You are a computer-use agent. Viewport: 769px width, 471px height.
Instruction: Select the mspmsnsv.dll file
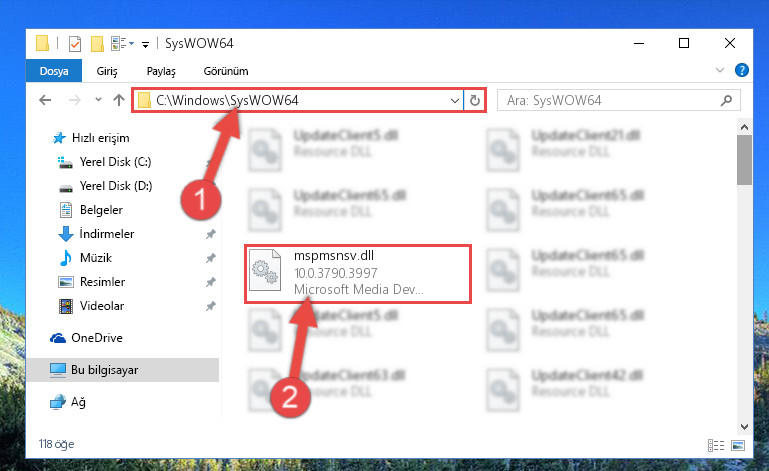(358, 273)
